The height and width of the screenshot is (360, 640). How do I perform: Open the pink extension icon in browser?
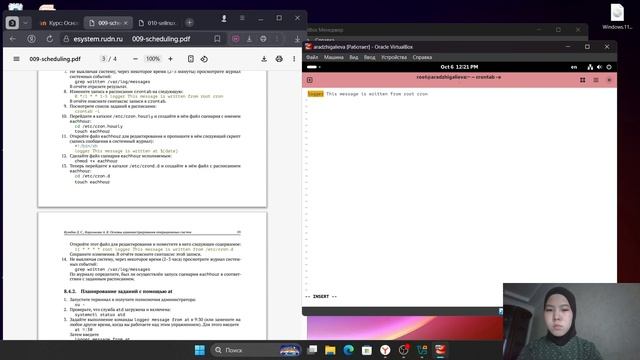pyautogui.click(x=236, y=39)
